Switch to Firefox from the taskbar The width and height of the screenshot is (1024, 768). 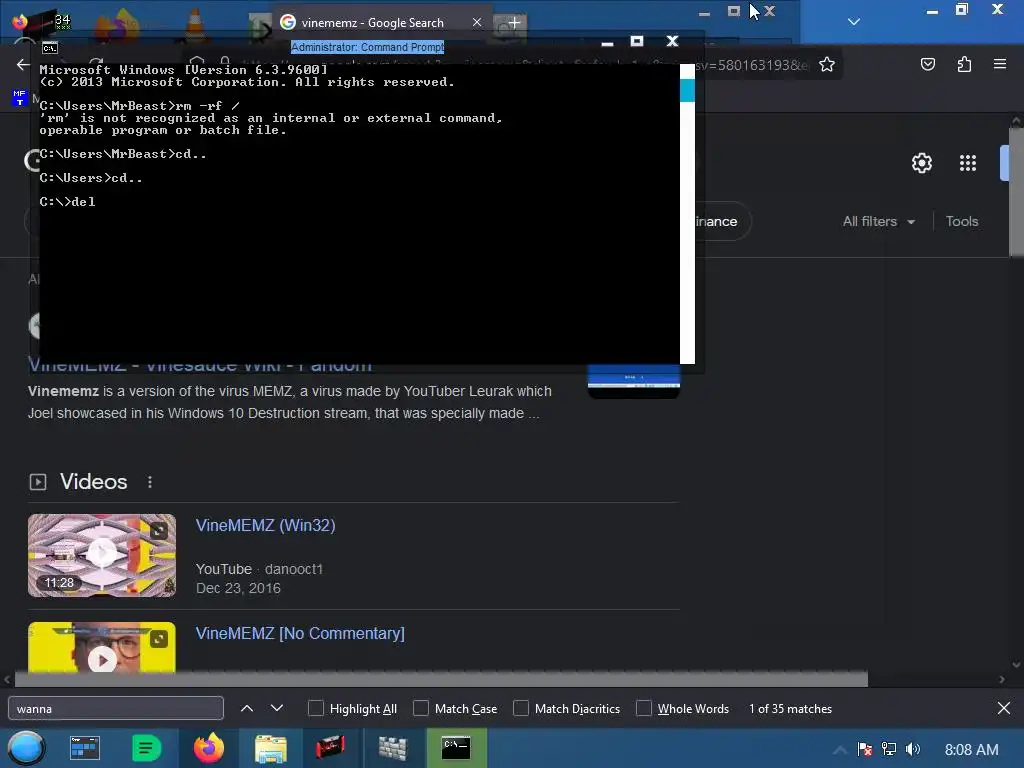click(x=208, y=748)
